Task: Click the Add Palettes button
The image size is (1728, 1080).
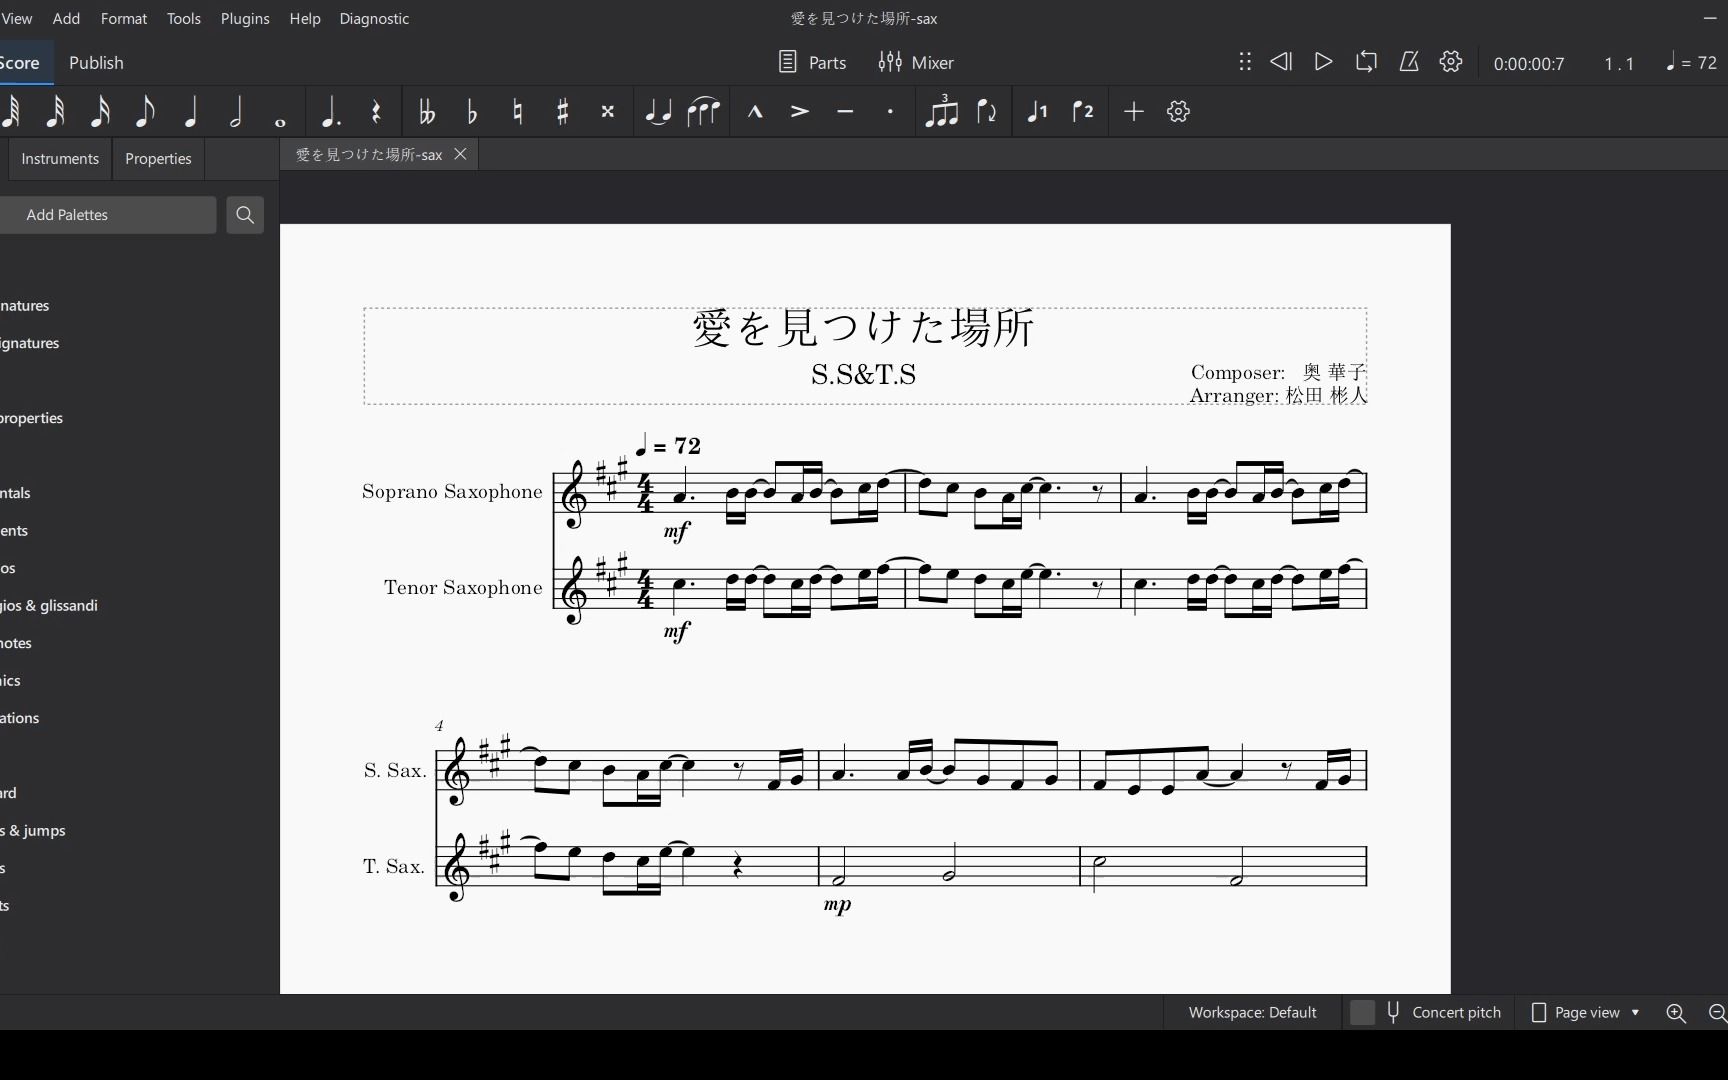Action: pyautogui.click(x=108, y=215)
